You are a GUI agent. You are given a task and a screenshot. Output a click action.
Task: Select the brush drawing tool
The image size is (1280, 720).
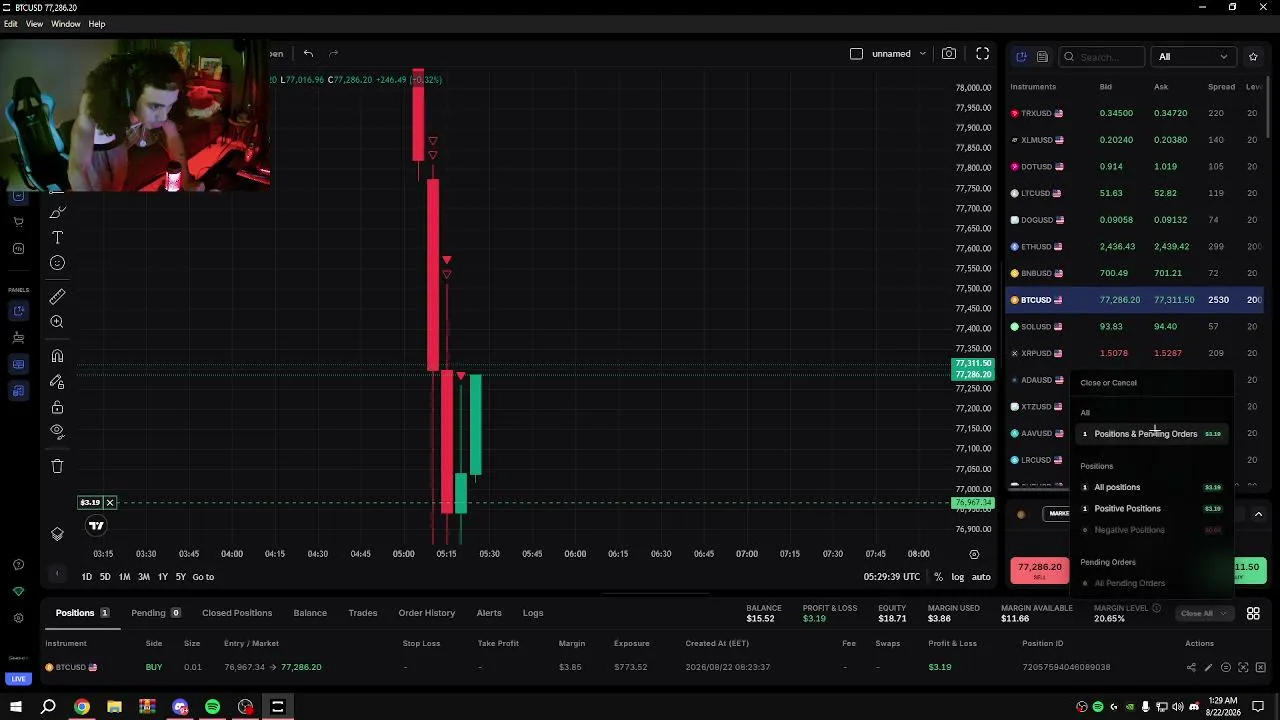(57, 212)
